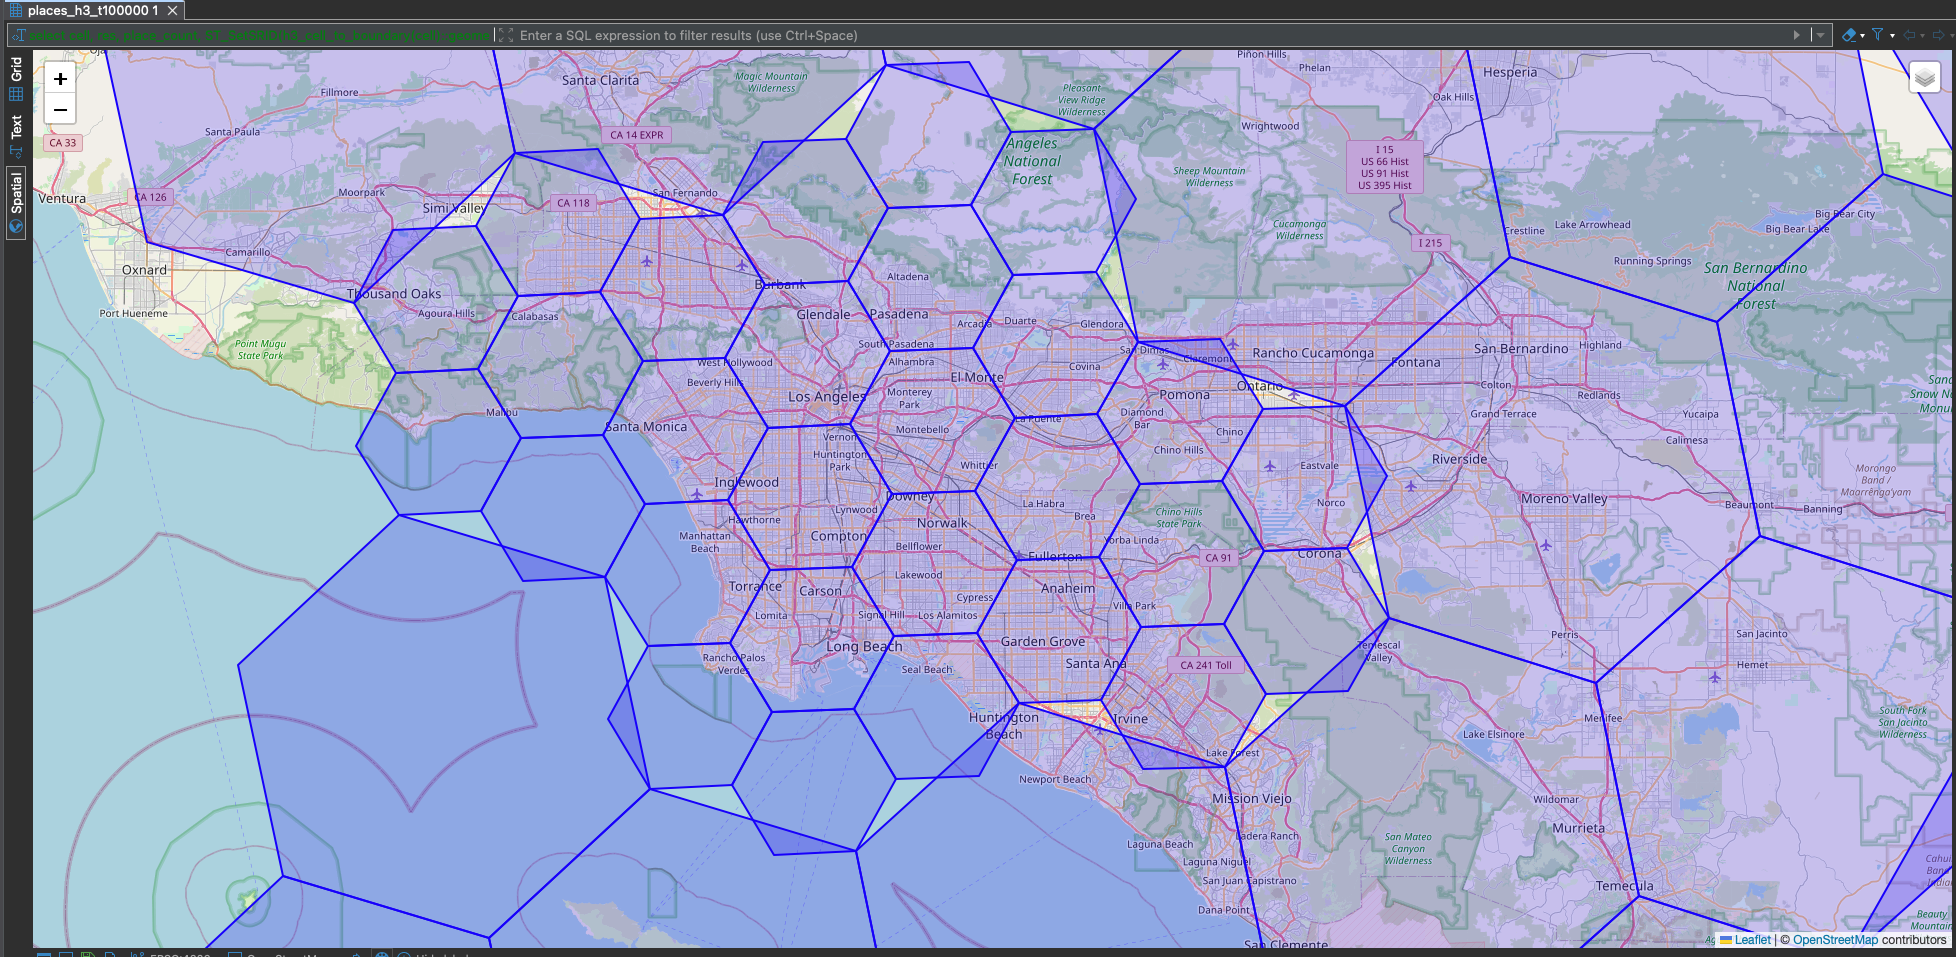Open the filter icon's dropdown arrow
The image size is (1956, 957).
tap(1892, 34)
